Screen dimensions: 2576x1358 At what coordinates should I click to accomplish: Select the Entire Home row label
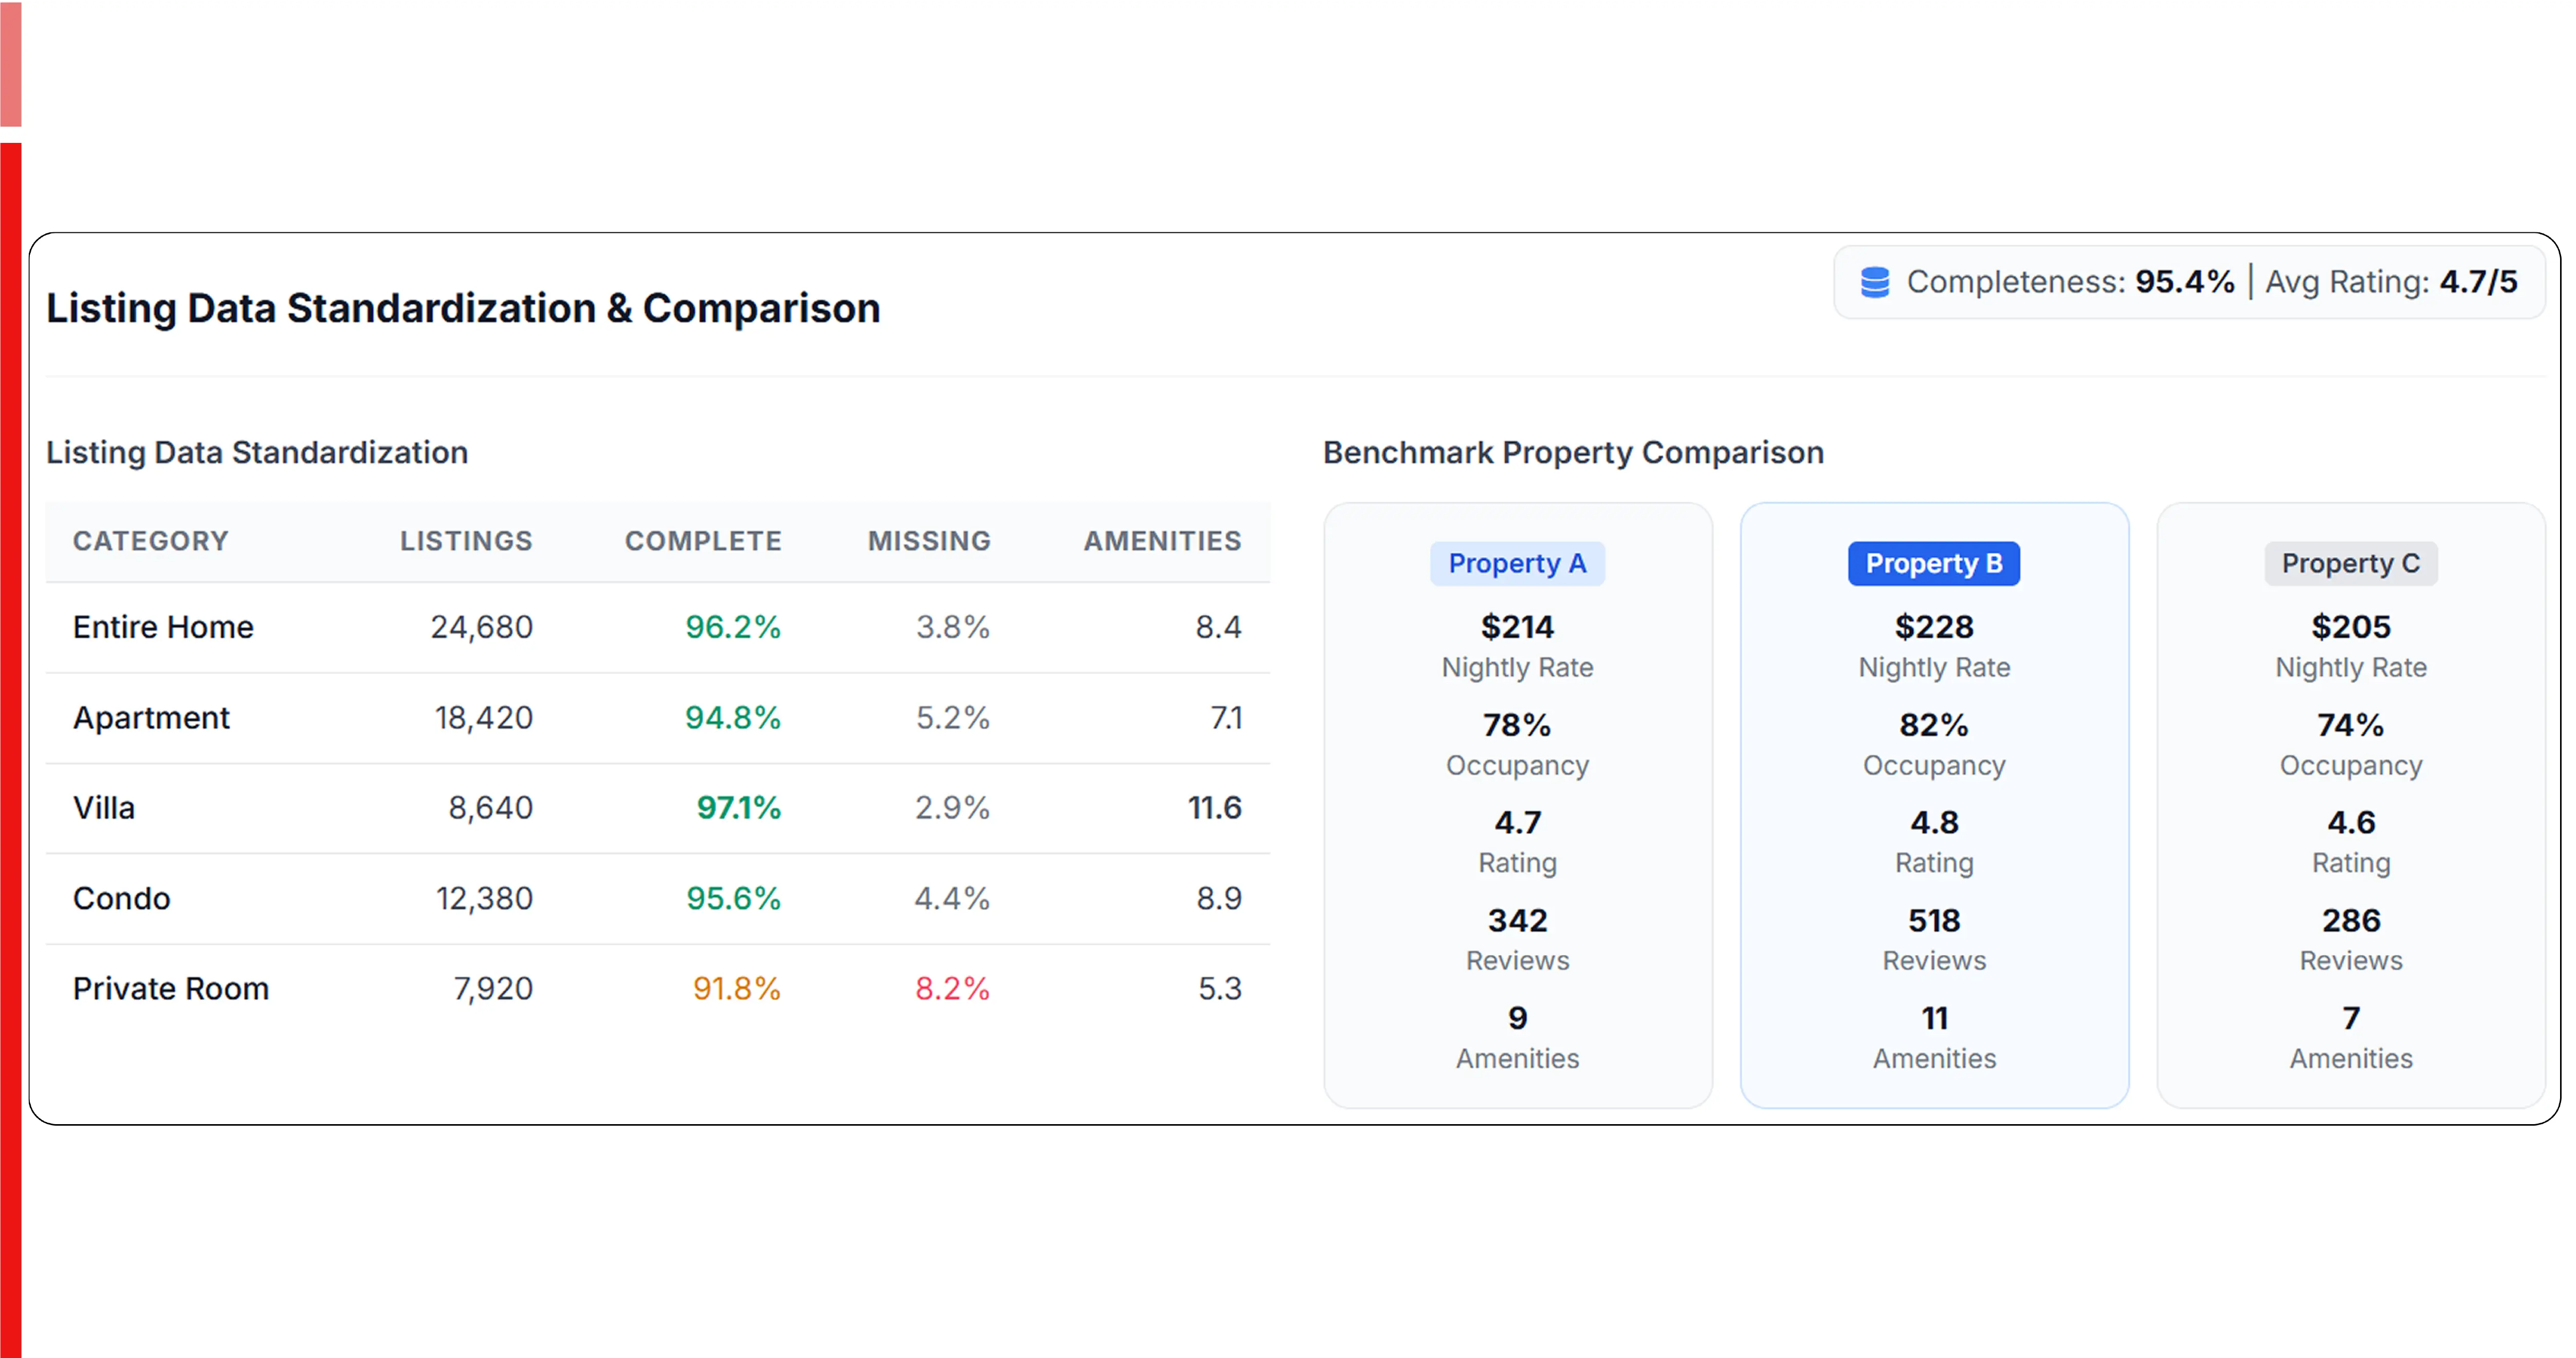[163, 627]
